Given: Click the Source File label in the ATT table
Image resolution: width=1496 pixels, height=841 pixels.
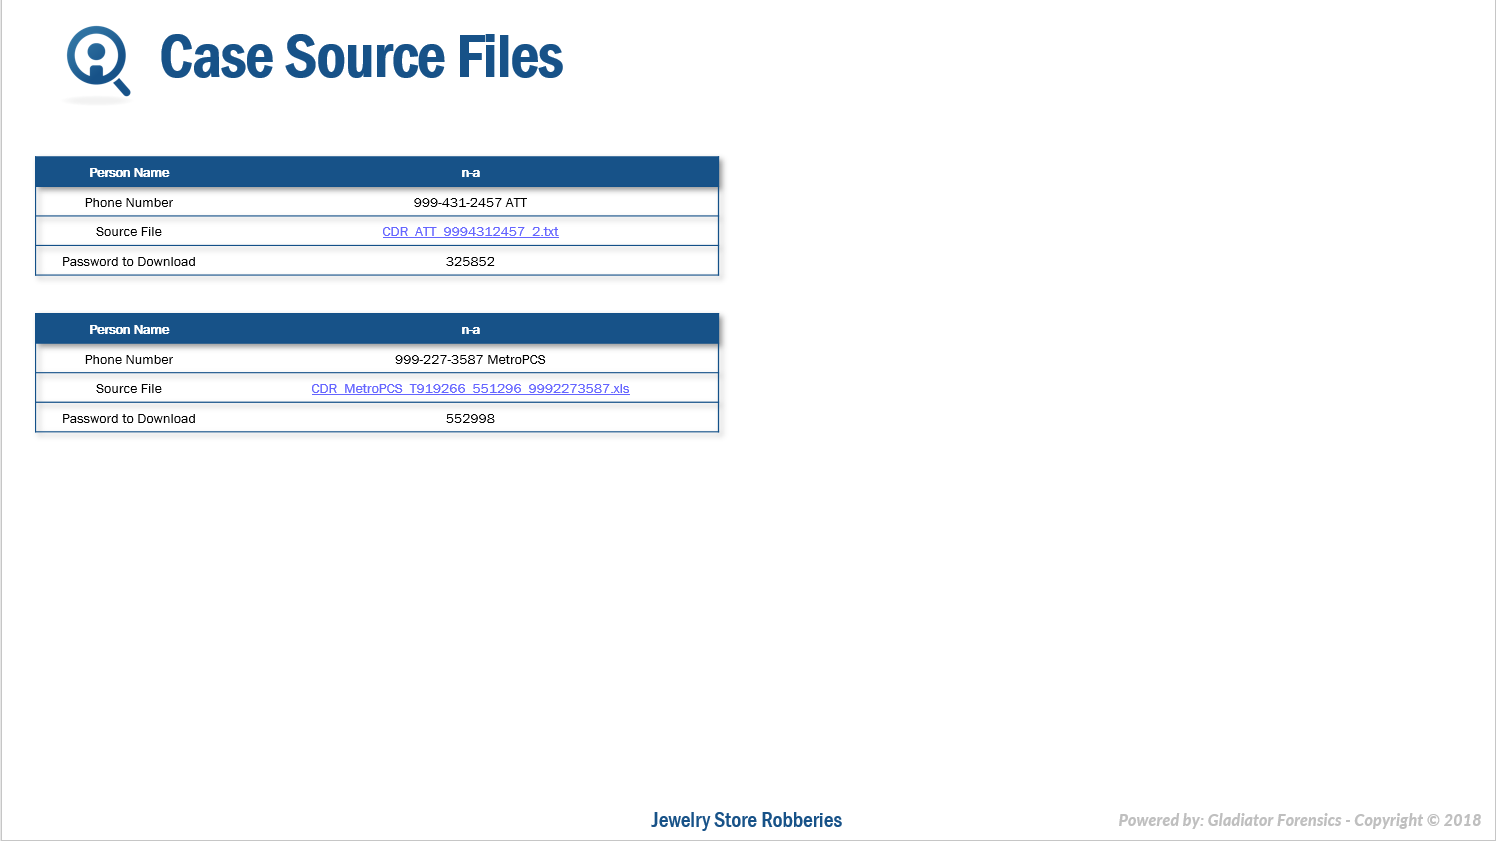Looking at the screenshot, I should (x=129, y=232).
